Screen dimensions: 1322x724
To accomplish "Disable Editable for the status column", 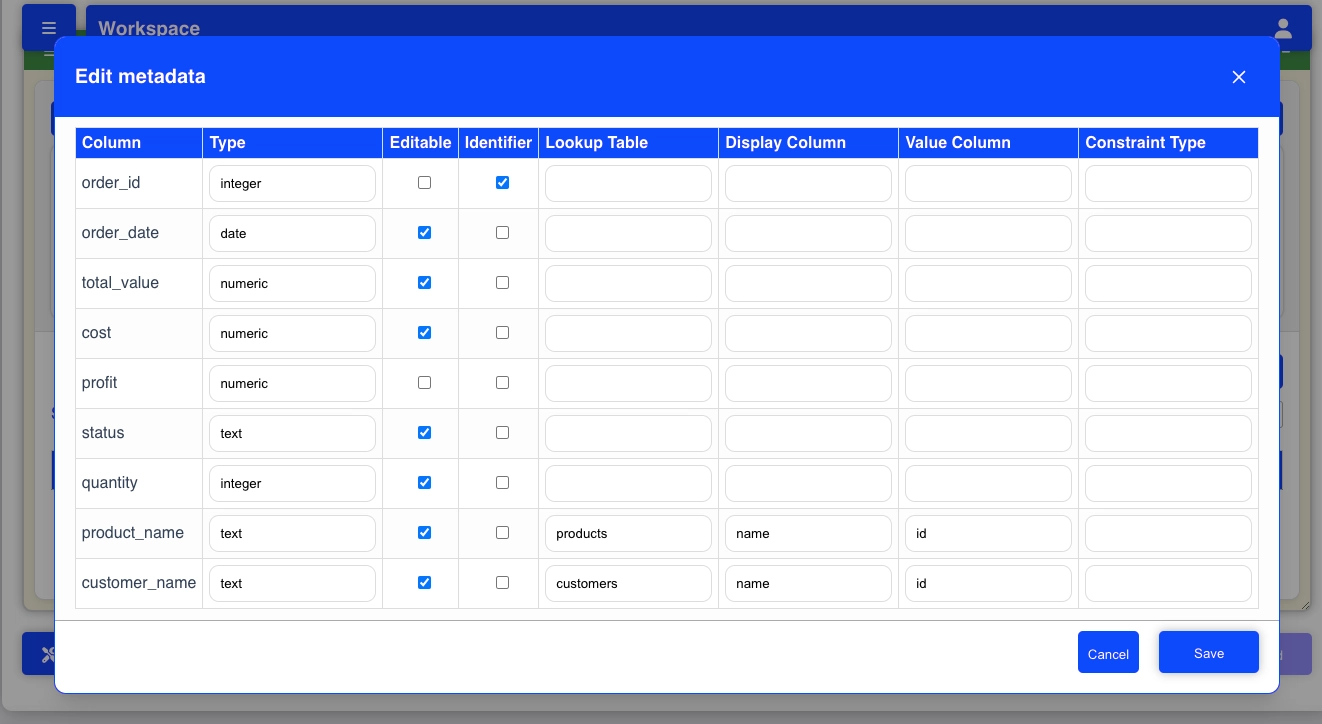I will coord(424,433).
